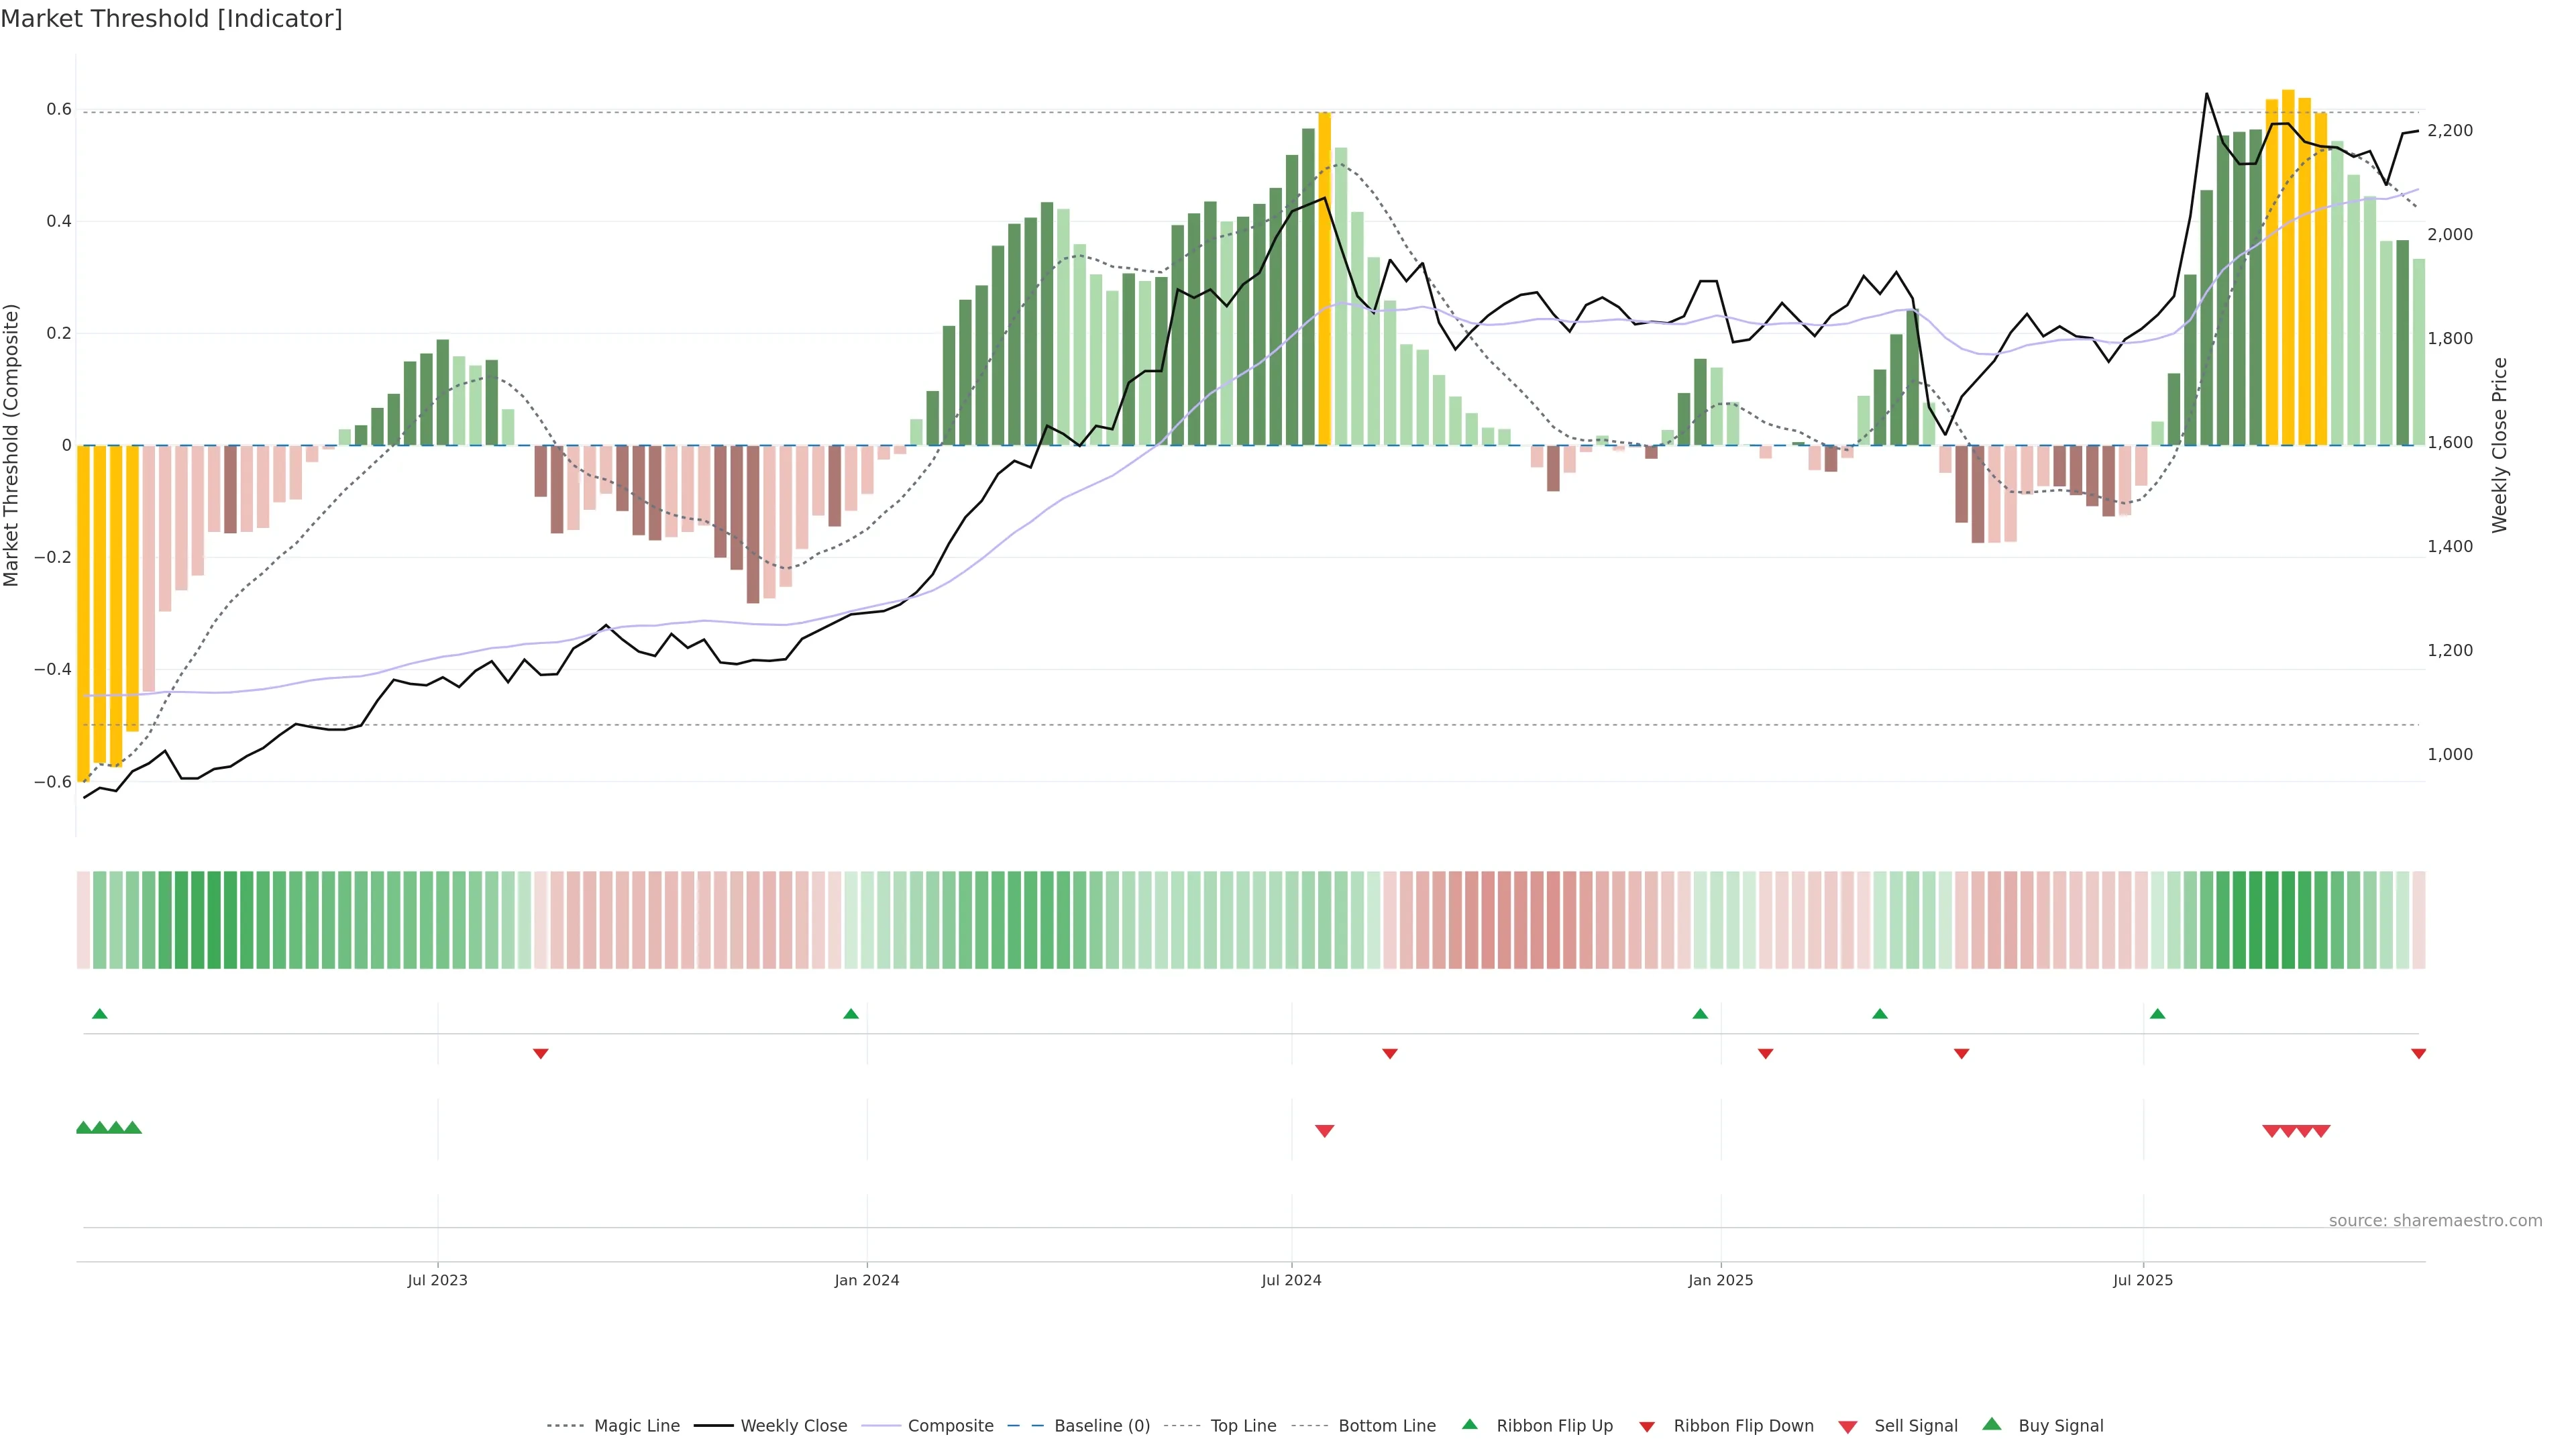Click the Jul 2024 x-axis label

pos(1291,1280)
